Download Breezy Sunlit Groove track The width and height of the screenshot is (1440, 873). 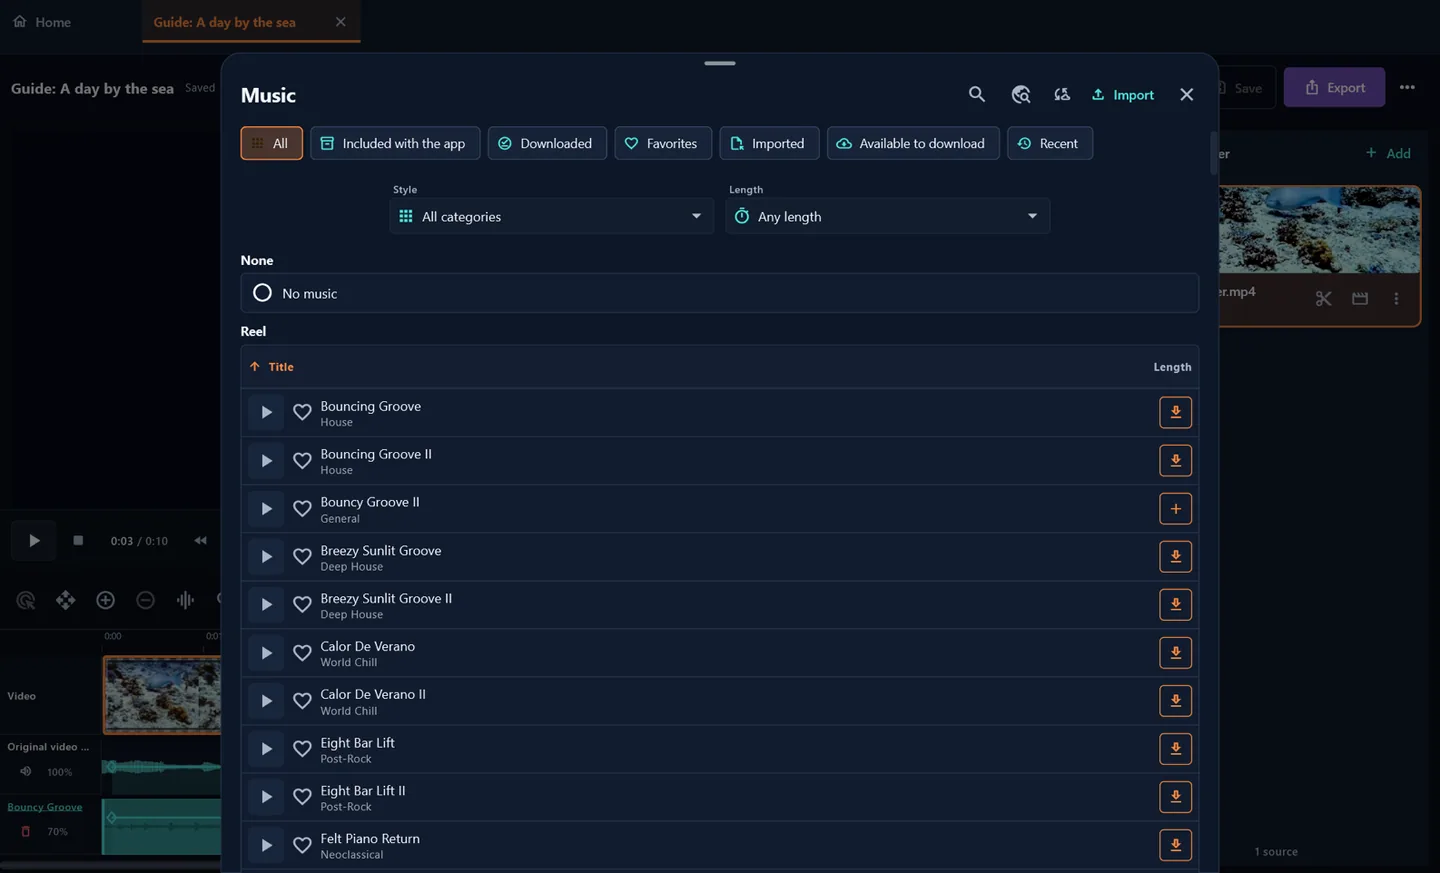tap(1175, 556)
